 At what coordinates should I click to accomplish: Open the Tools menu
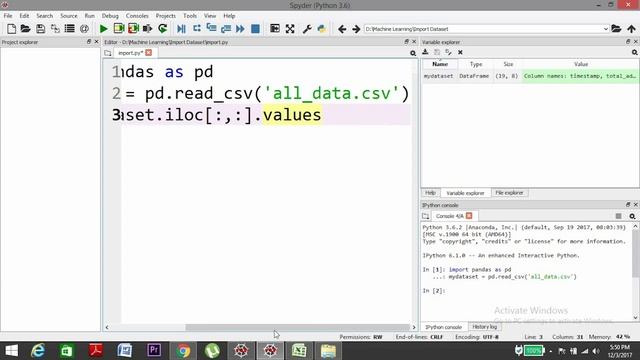190,16
